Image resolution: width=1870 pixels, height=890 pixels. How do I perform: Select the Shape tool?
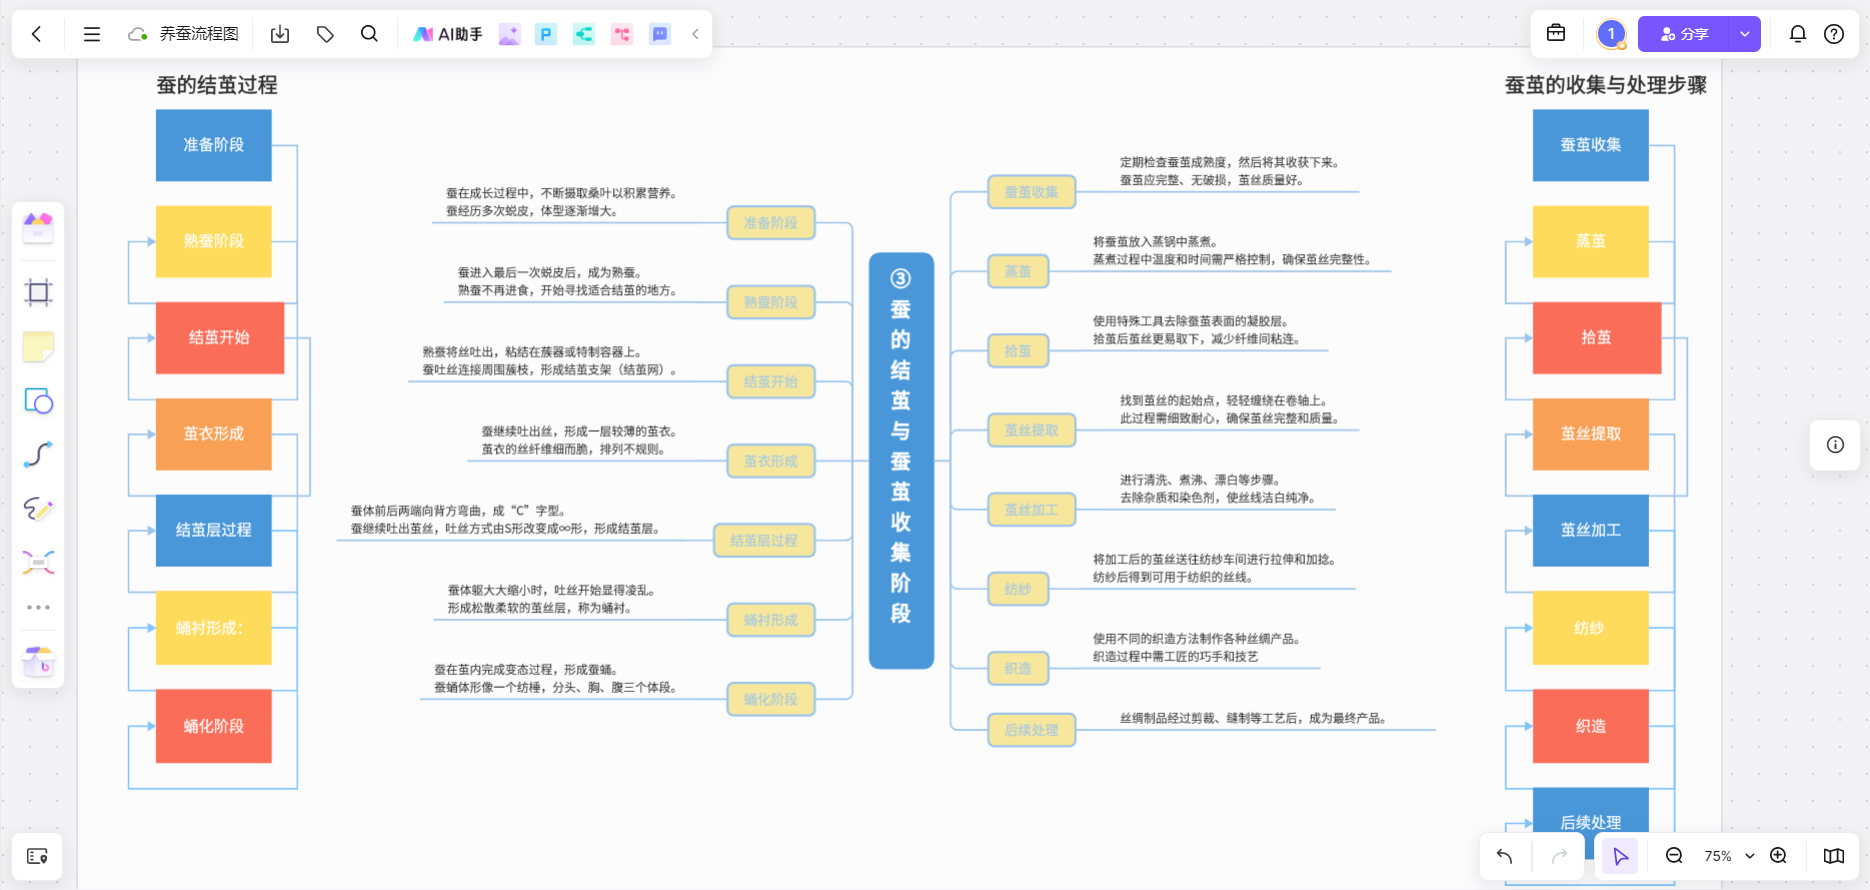click(x=38, y=401)
